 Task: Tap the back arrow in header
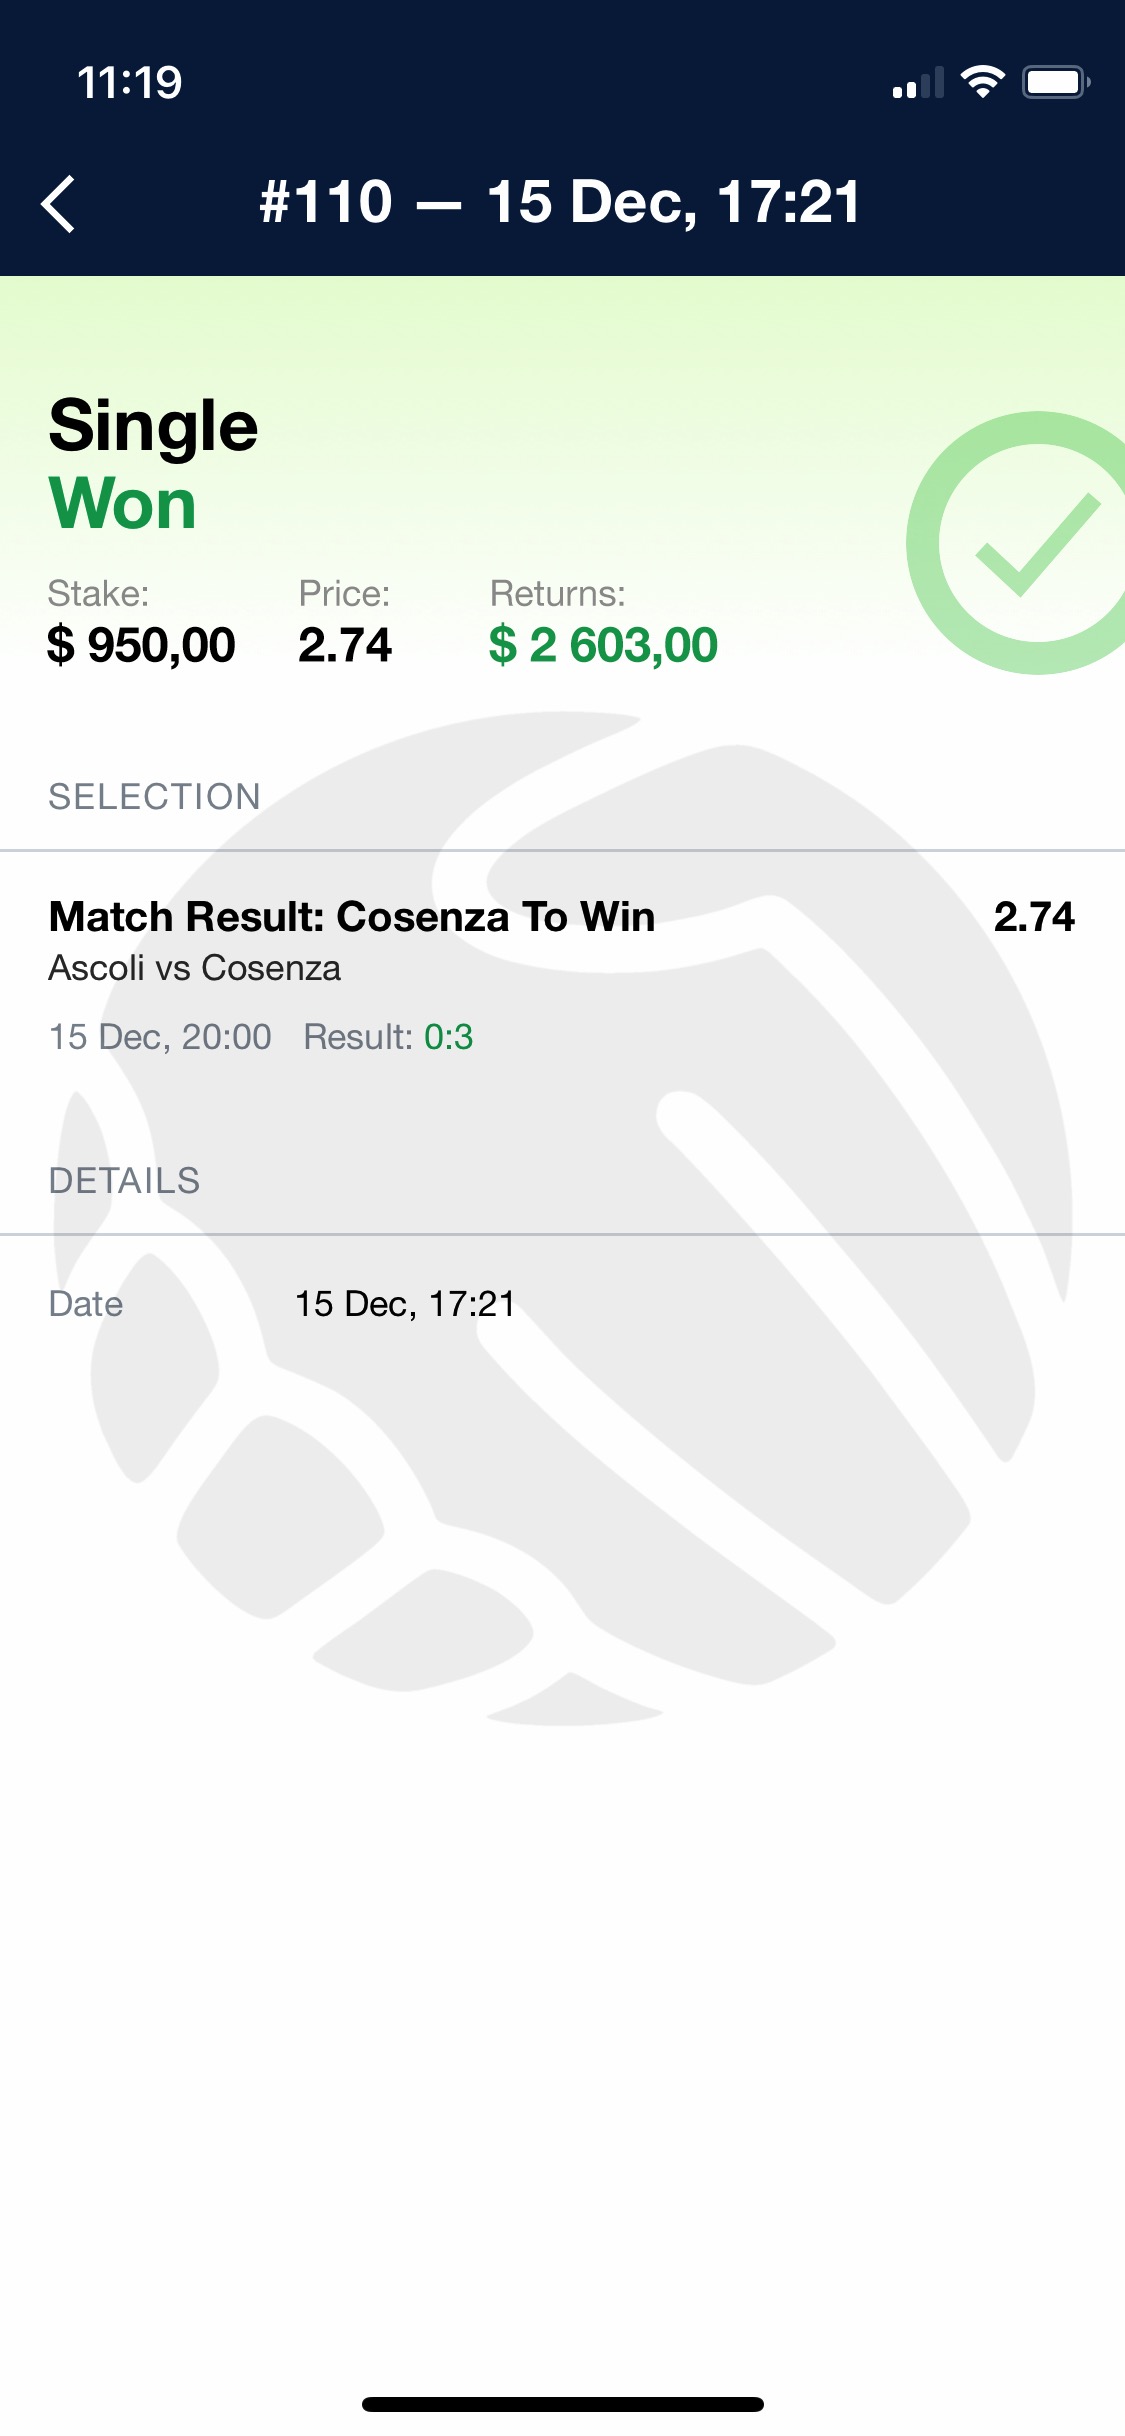(58, 204)
